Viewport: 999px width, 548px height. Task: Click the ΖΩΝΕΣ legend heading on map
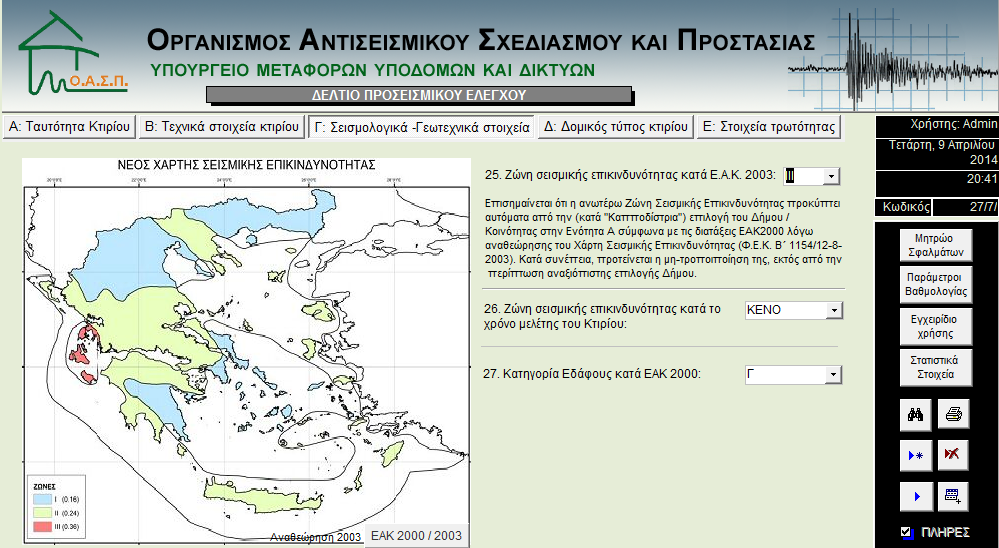(44, 486)
